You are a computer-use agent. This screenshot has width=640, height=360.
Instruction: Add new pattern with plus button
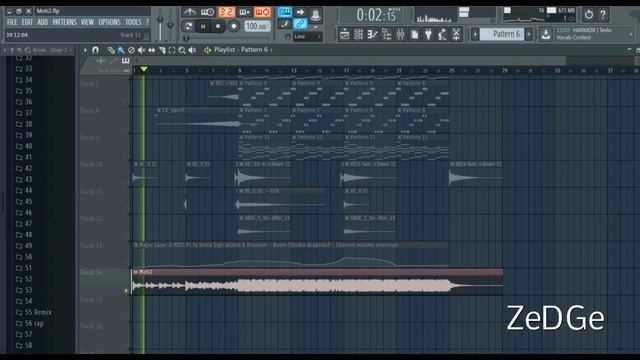(529, 34)
